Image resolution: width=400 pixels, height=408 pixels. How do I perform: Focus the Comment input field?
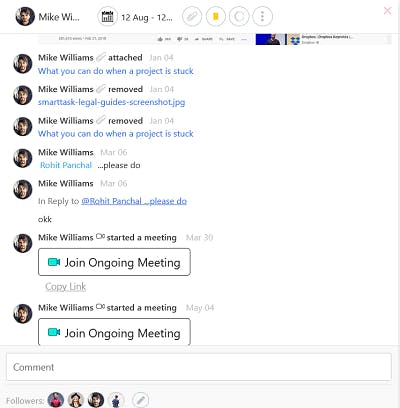coord(199,367)
